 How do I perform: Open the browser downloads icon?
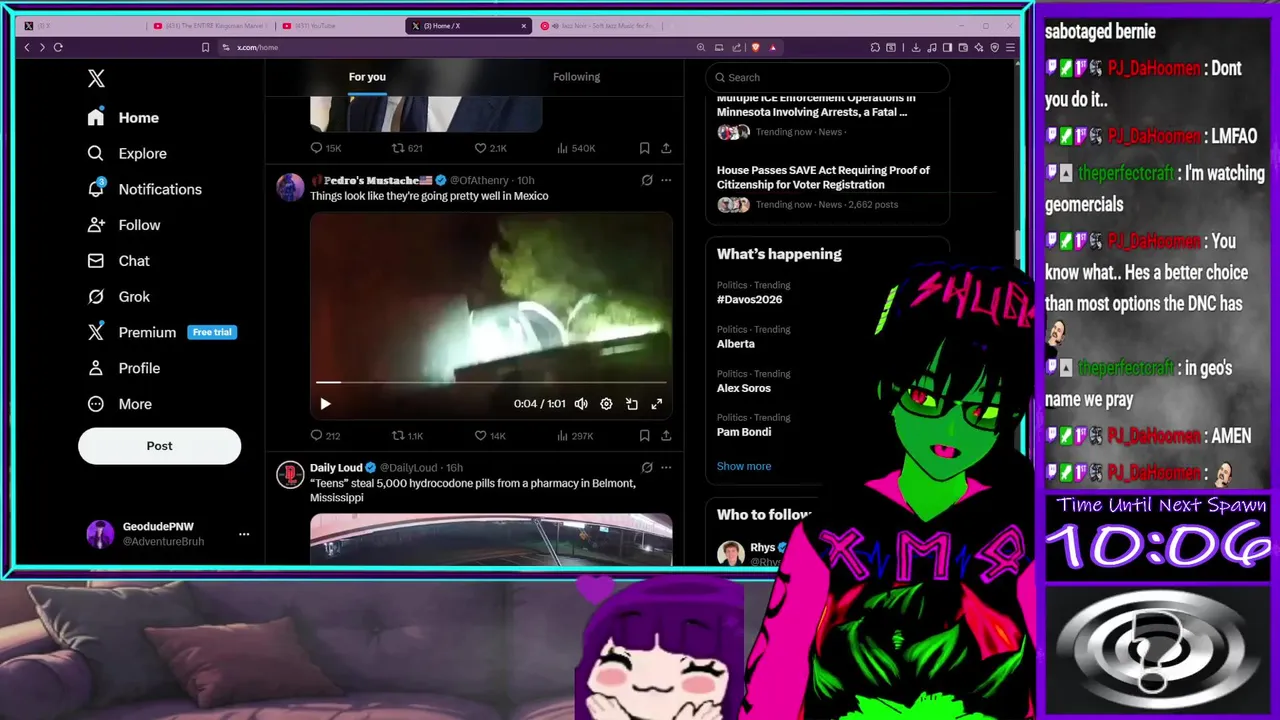[x=917, y=47]
